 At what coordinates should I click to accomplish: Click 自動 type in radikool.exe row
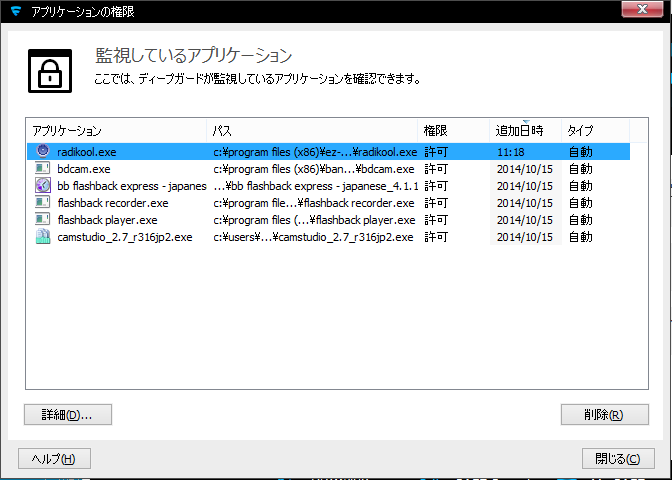(x=581, y=152)
